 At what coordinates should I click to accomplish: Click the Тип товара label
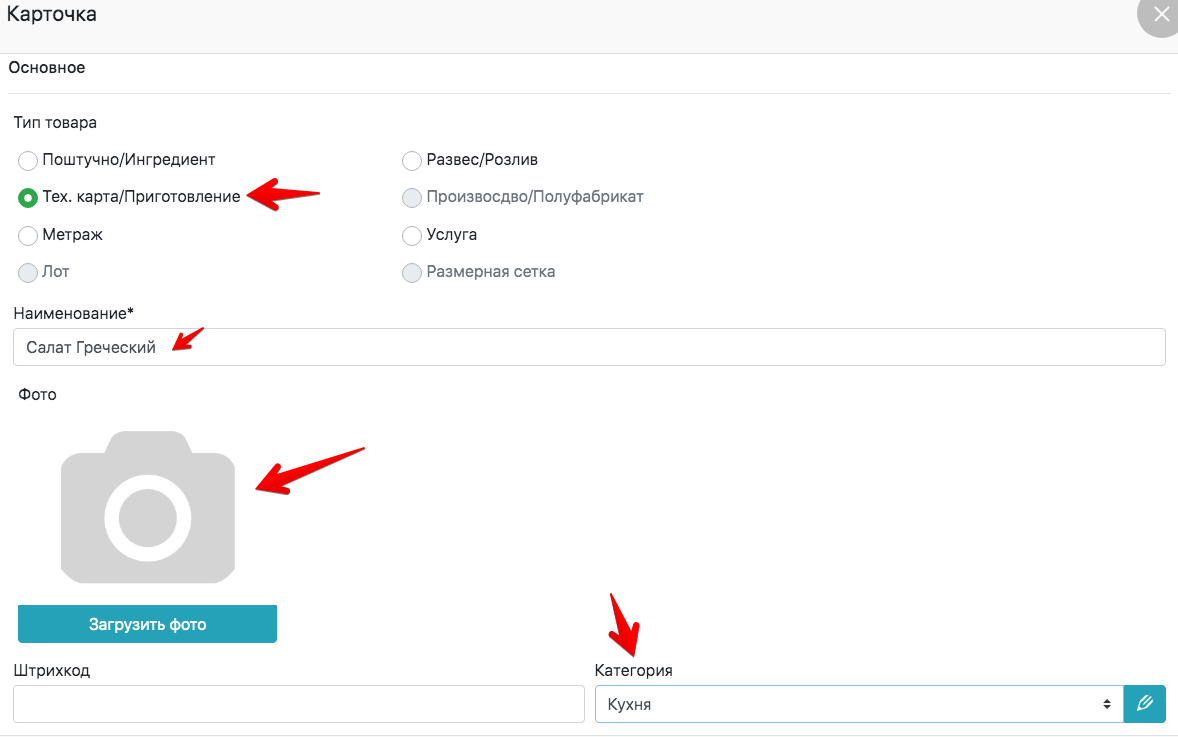tap(55, 123)
